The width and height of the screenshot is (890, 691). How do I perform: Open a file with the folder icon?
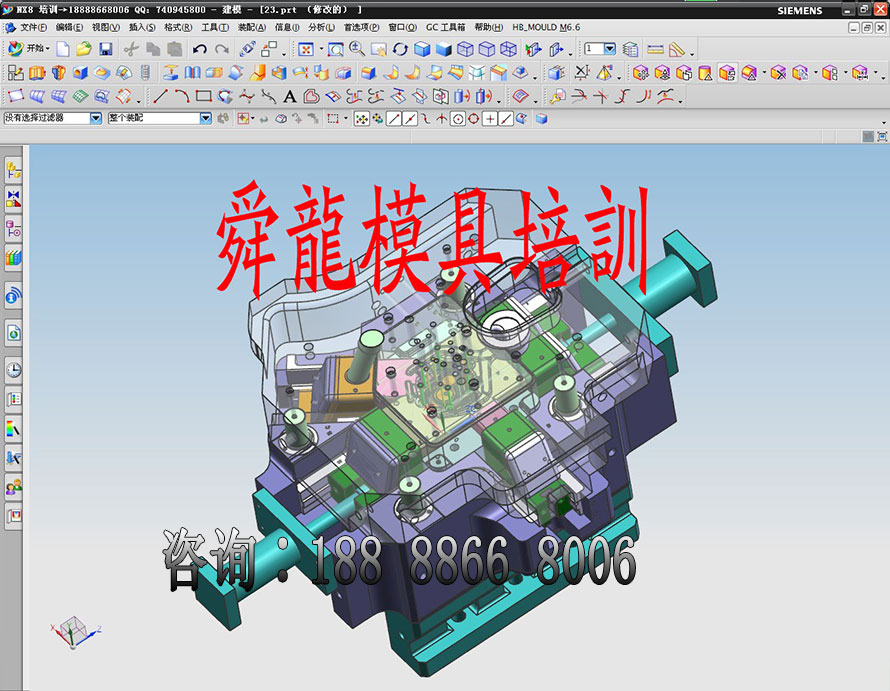pos(84,49)
